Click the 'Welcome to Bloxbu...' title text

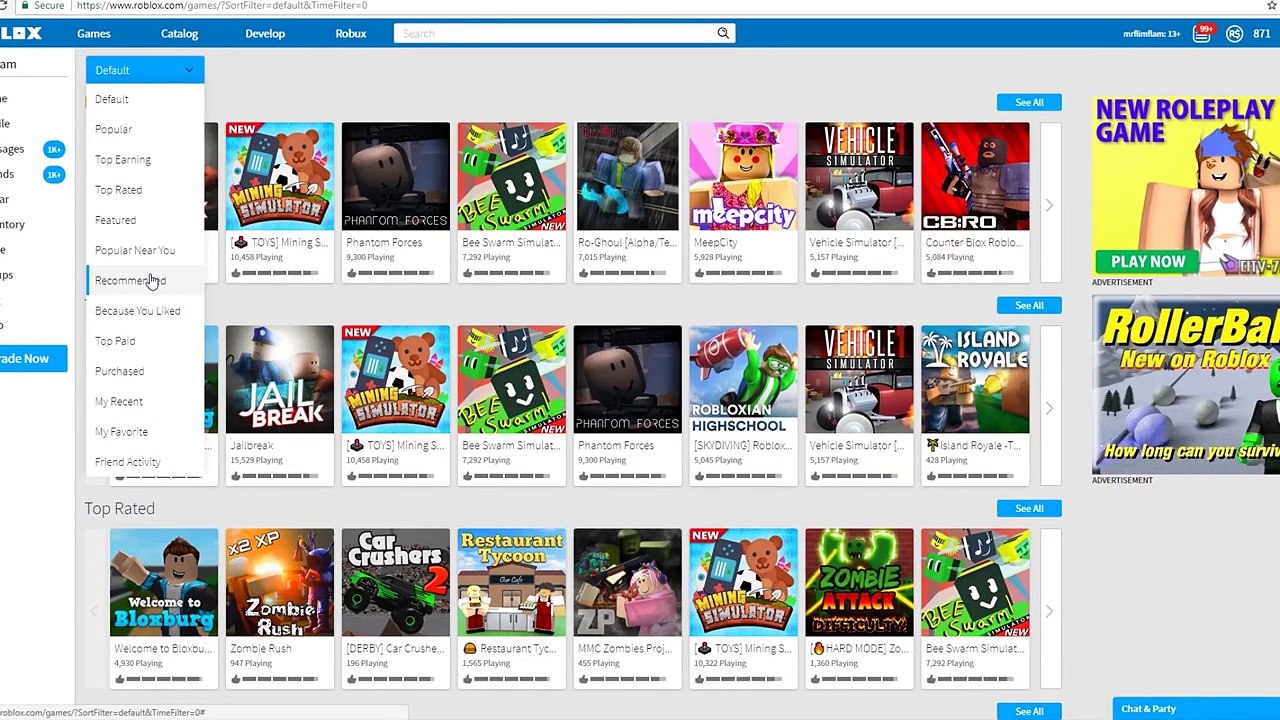coord(163,649)
